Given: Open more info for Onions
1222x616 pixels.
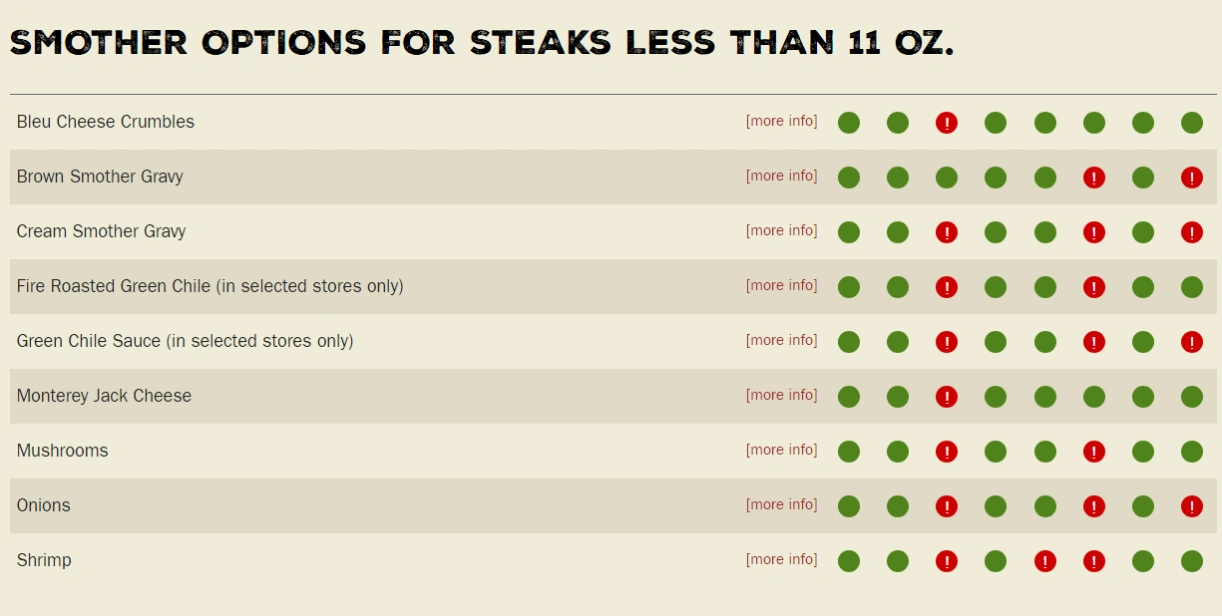Looking at the screenshot, I should coord(781,505).
